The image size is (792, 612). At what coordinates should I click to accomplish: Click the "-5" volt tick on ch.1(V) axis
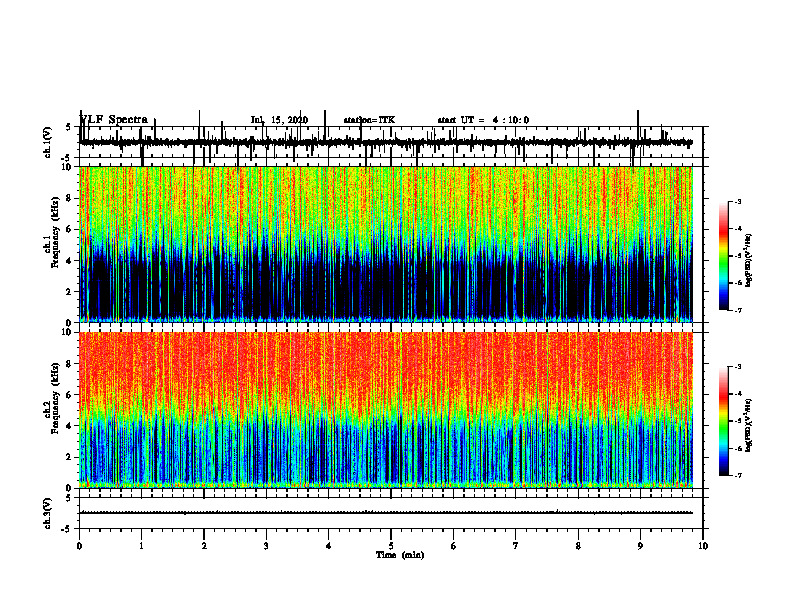point(67,158)
